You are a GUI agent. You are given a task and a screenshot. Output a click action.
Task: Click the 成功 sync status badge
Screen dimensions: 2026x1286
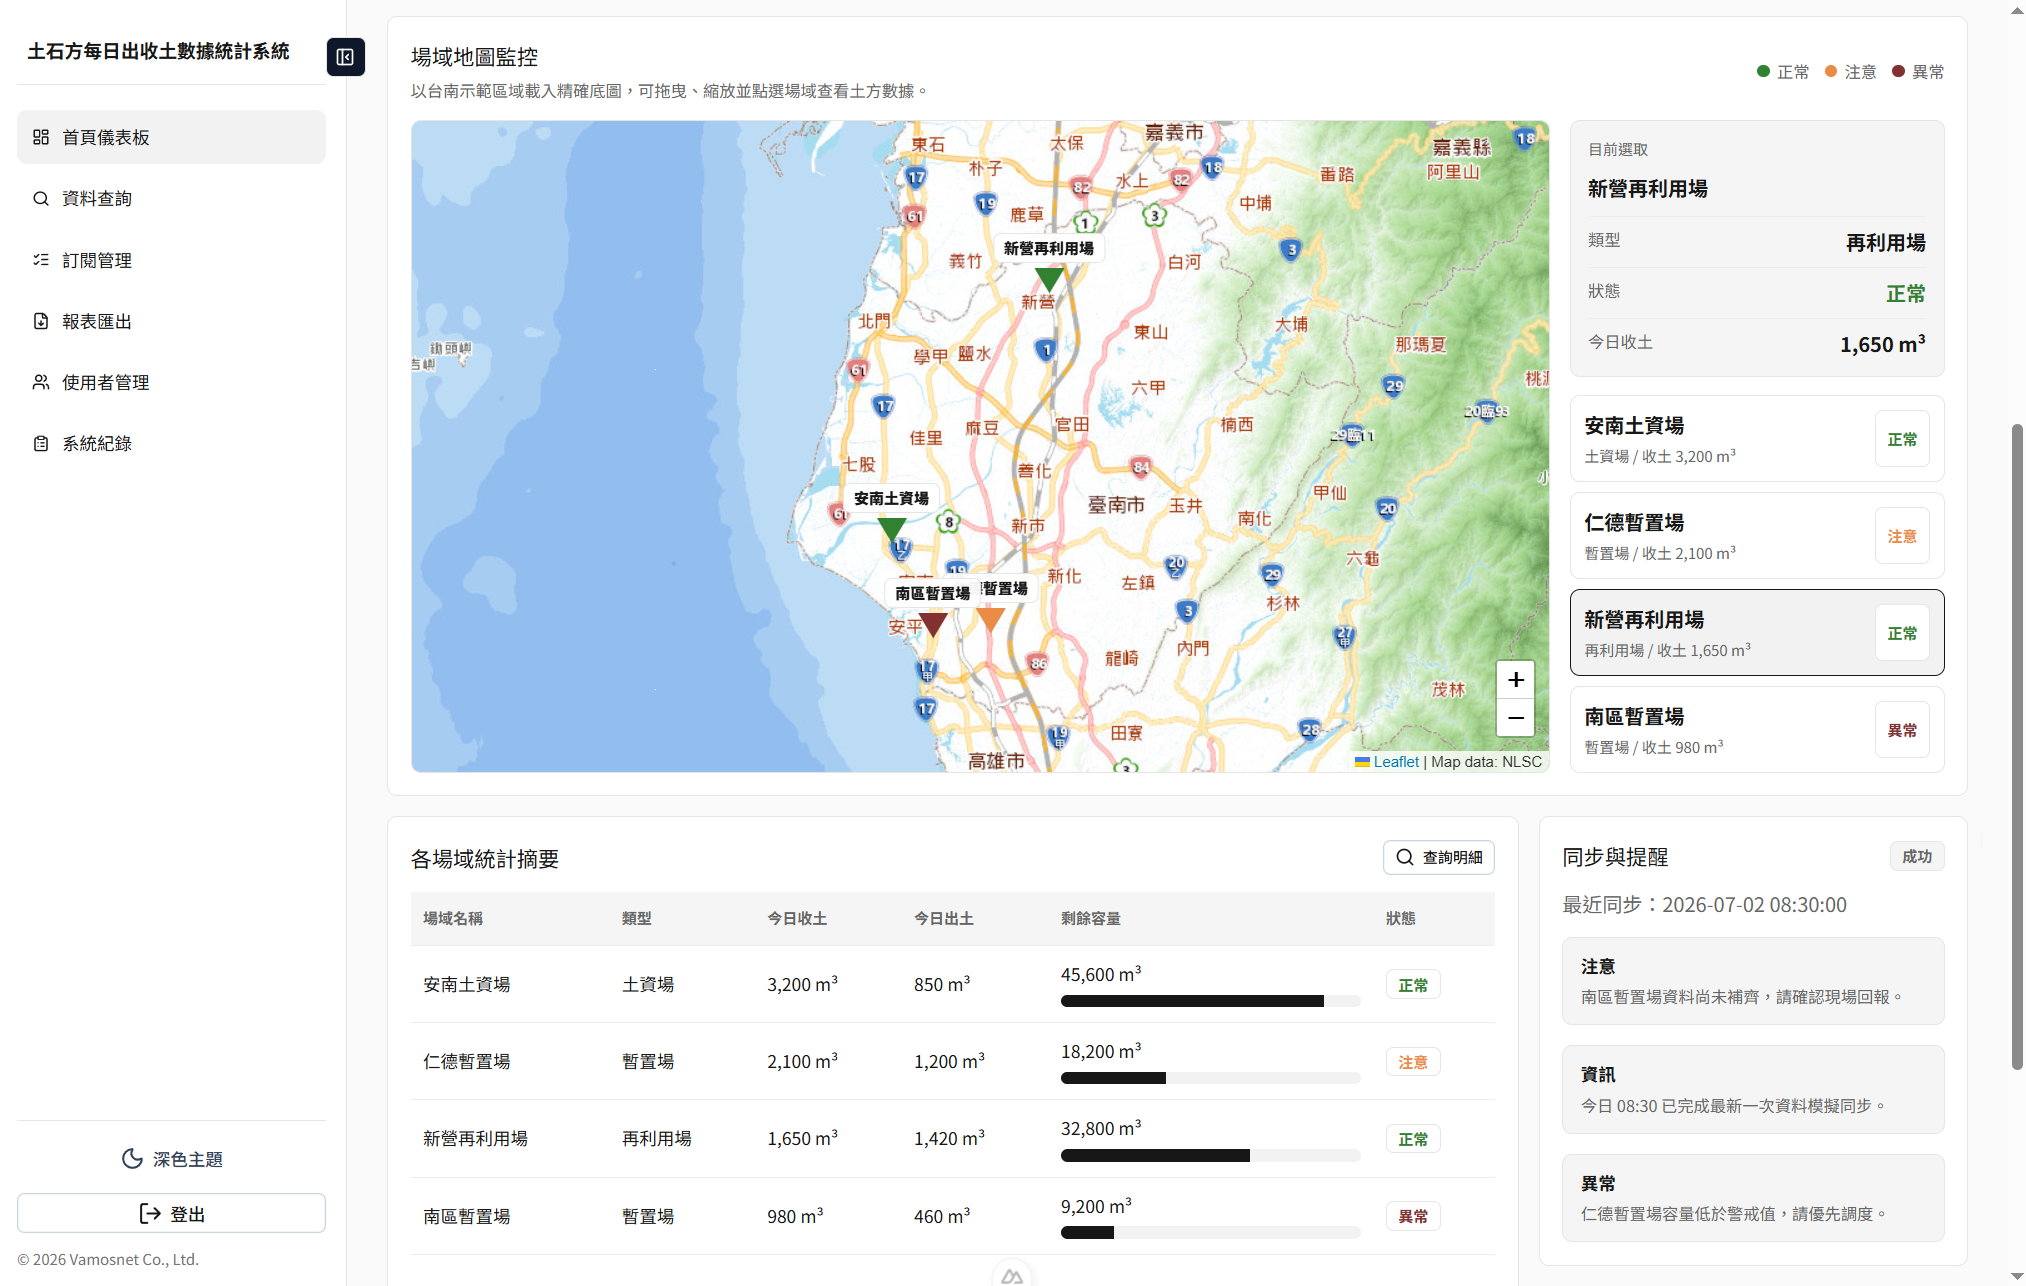(1916, 856)
